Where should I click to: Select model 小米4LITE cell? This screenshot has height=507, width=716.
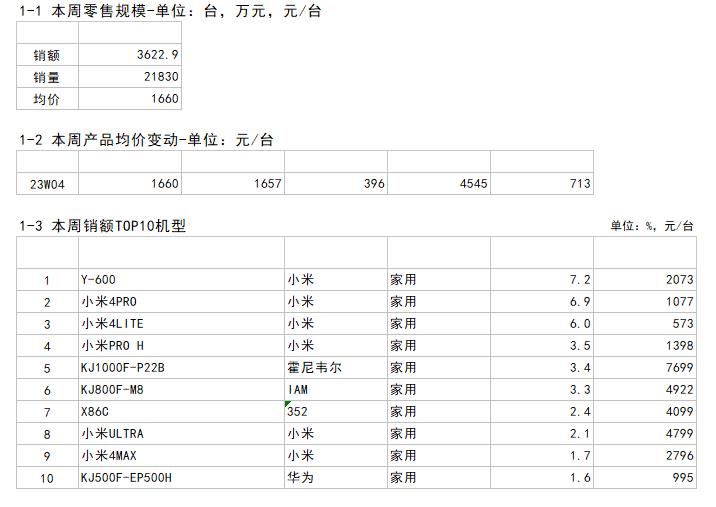pyautogui.click(x=181, y=323)
